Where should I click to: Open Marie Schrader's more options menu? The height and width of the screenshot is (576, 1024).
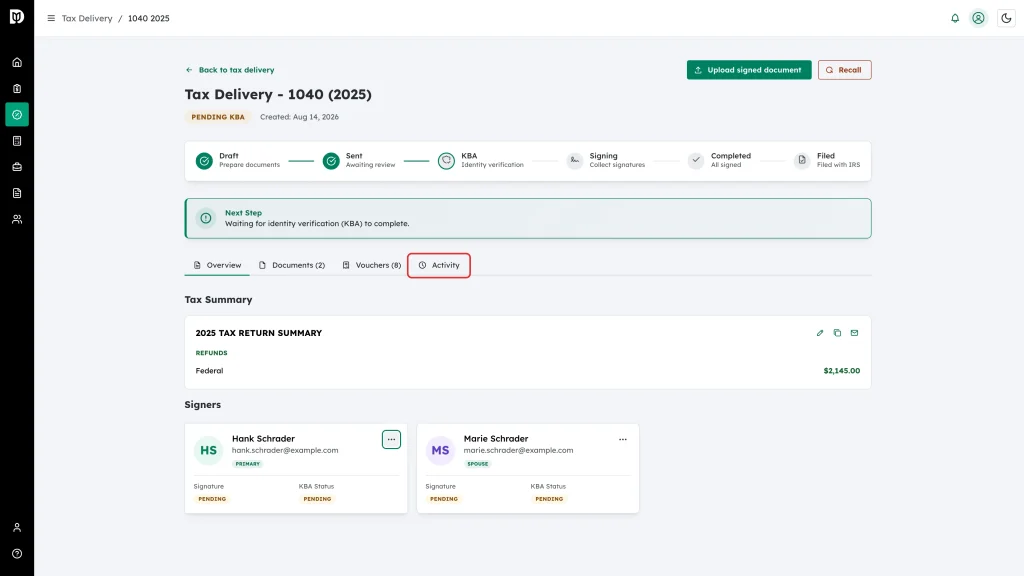pos(623,440)
